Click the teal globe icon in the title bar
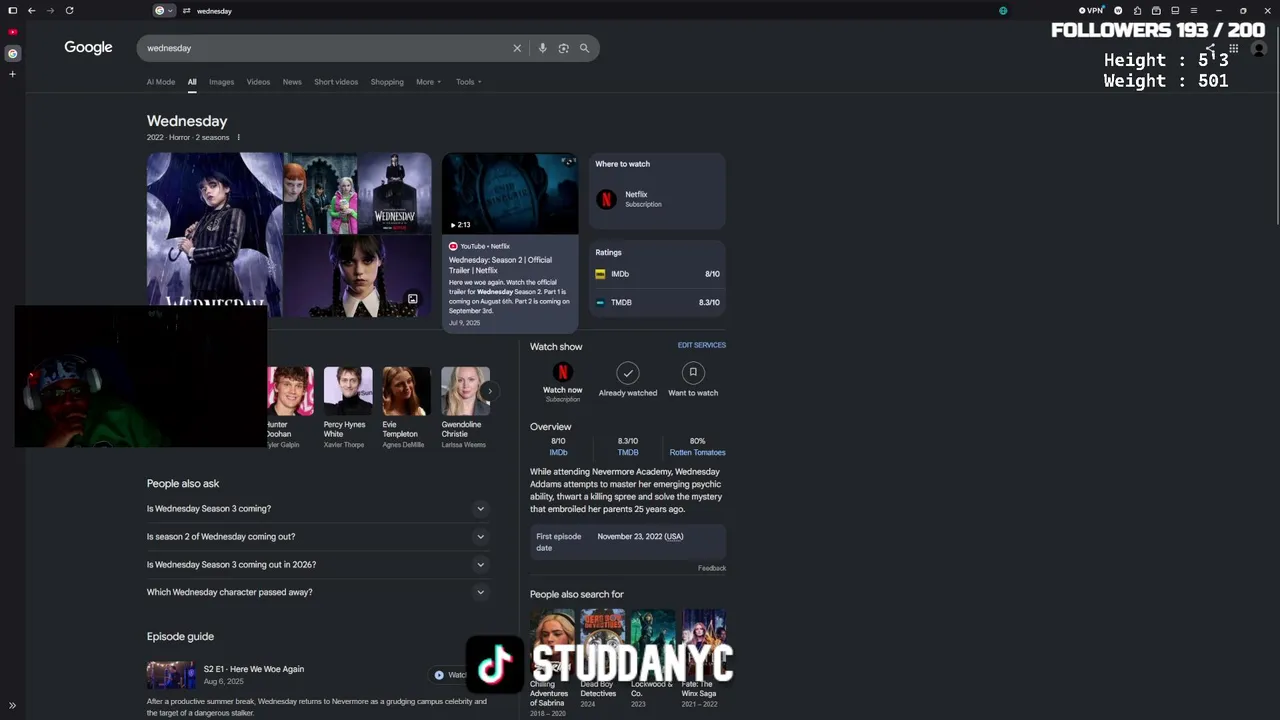The image size is (1280, 720). click(x=1003, y=11)
